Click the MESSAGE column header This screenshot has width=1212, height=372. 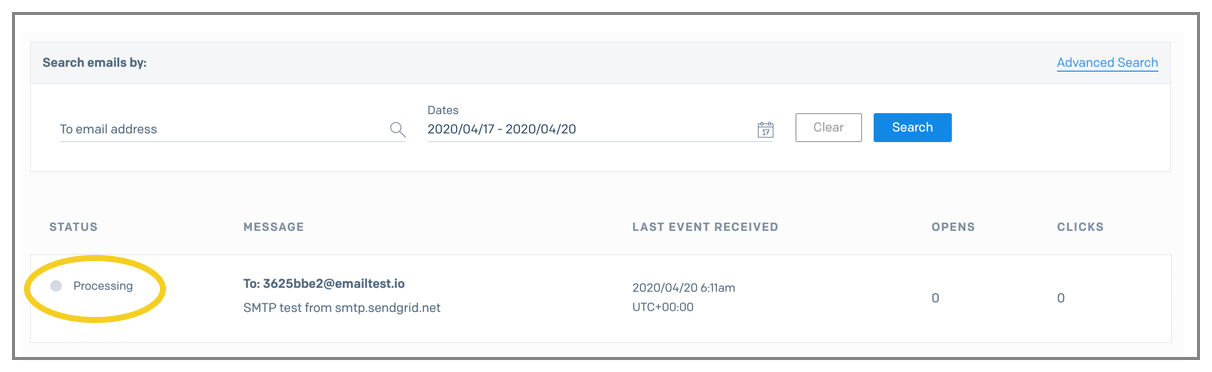[x=274, y=227]
